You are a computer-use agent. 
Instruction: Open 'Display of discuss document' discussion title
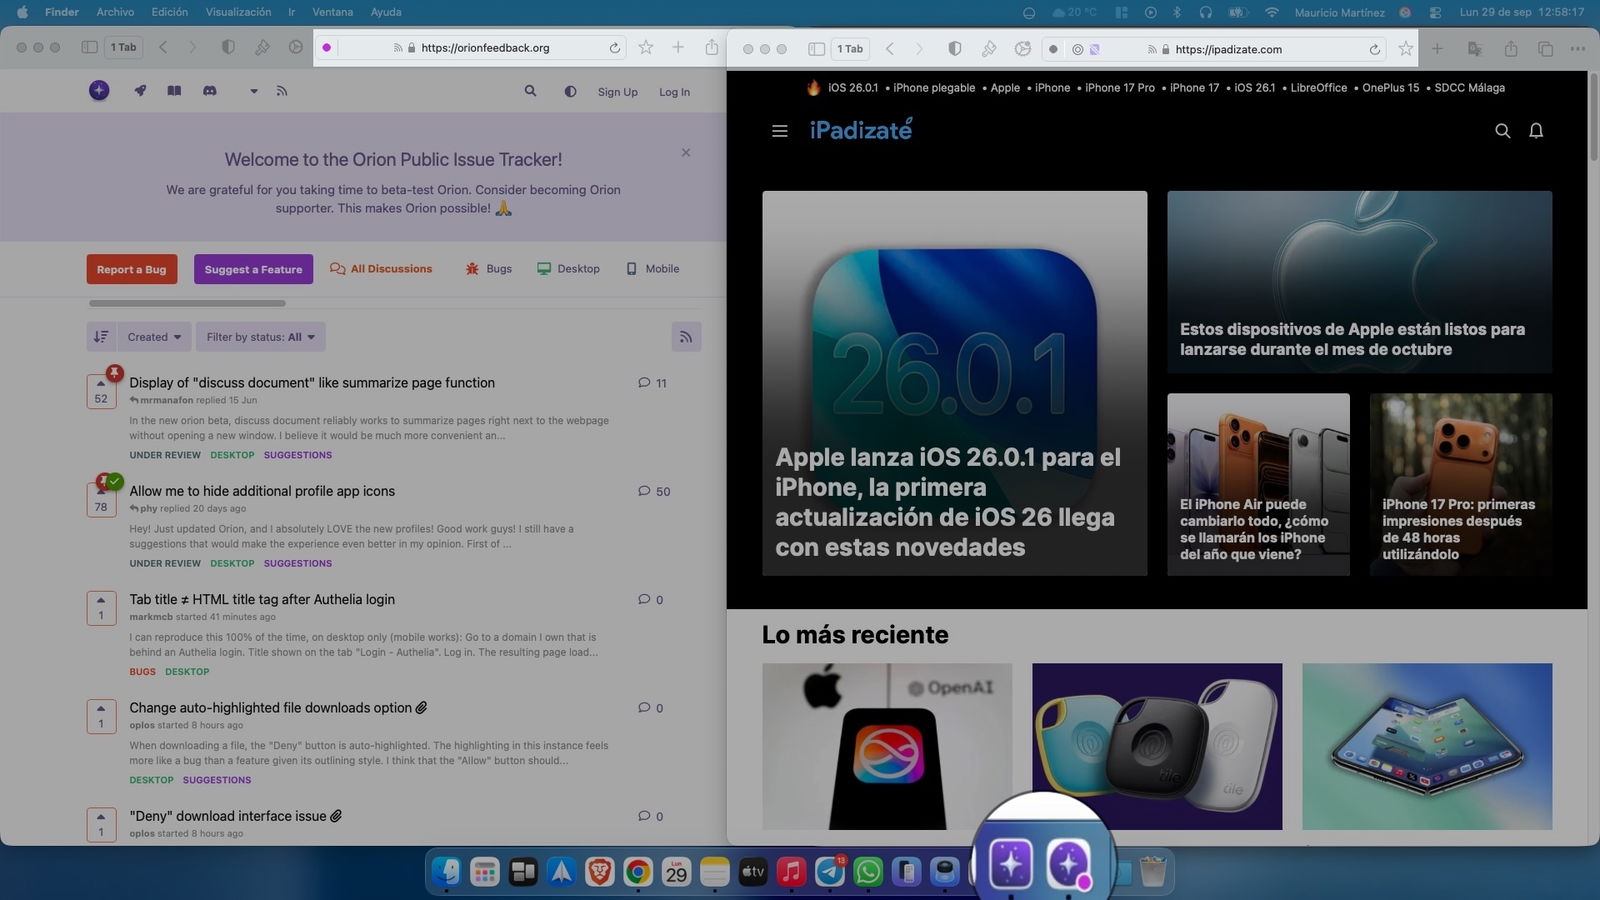click(x=312, y=383)
